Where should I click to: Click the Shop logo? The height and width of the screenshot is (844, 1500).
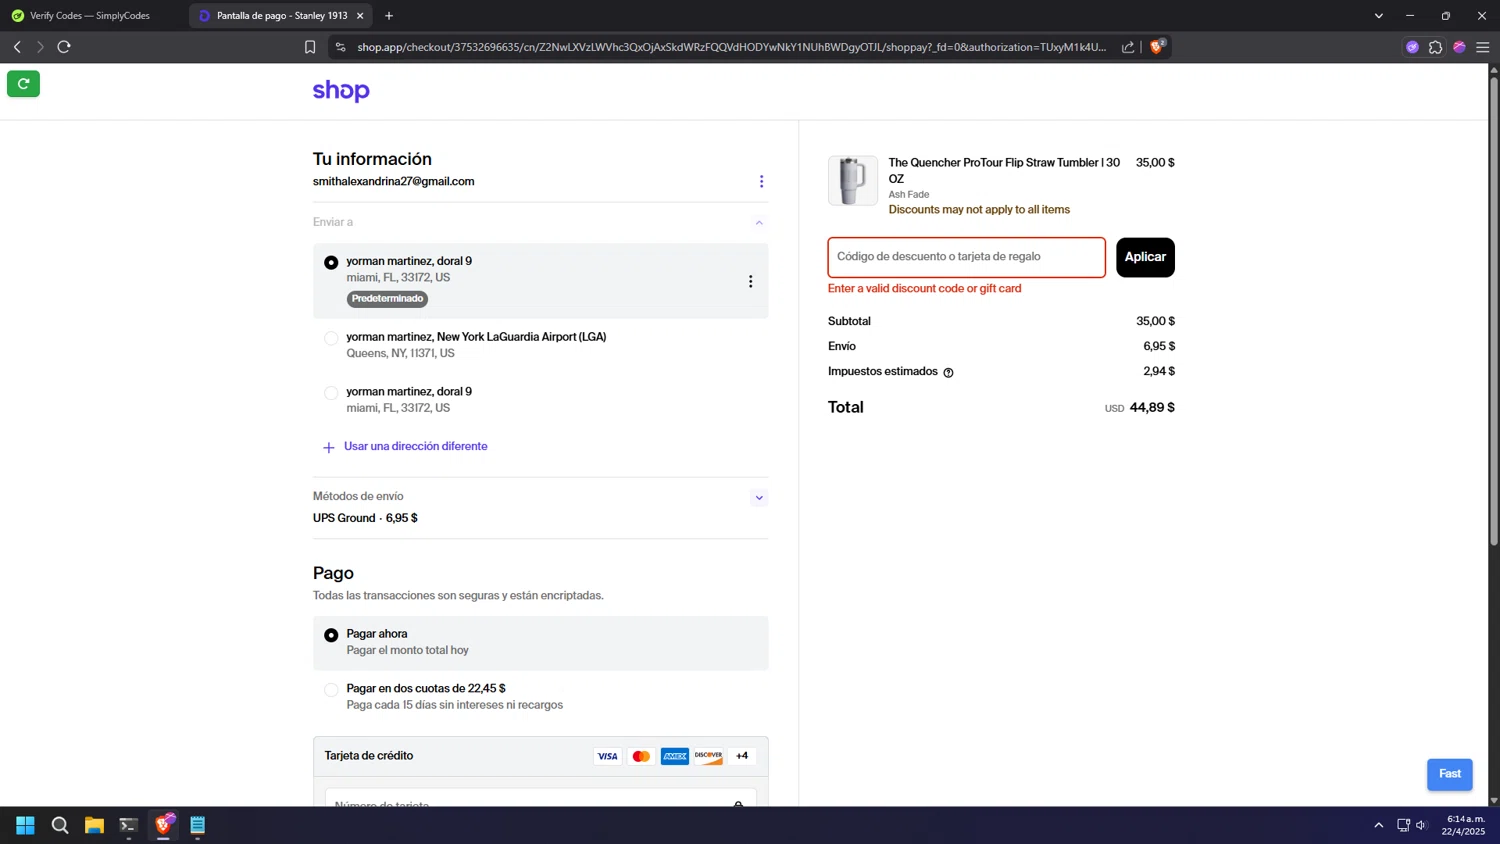pos(341,91)
